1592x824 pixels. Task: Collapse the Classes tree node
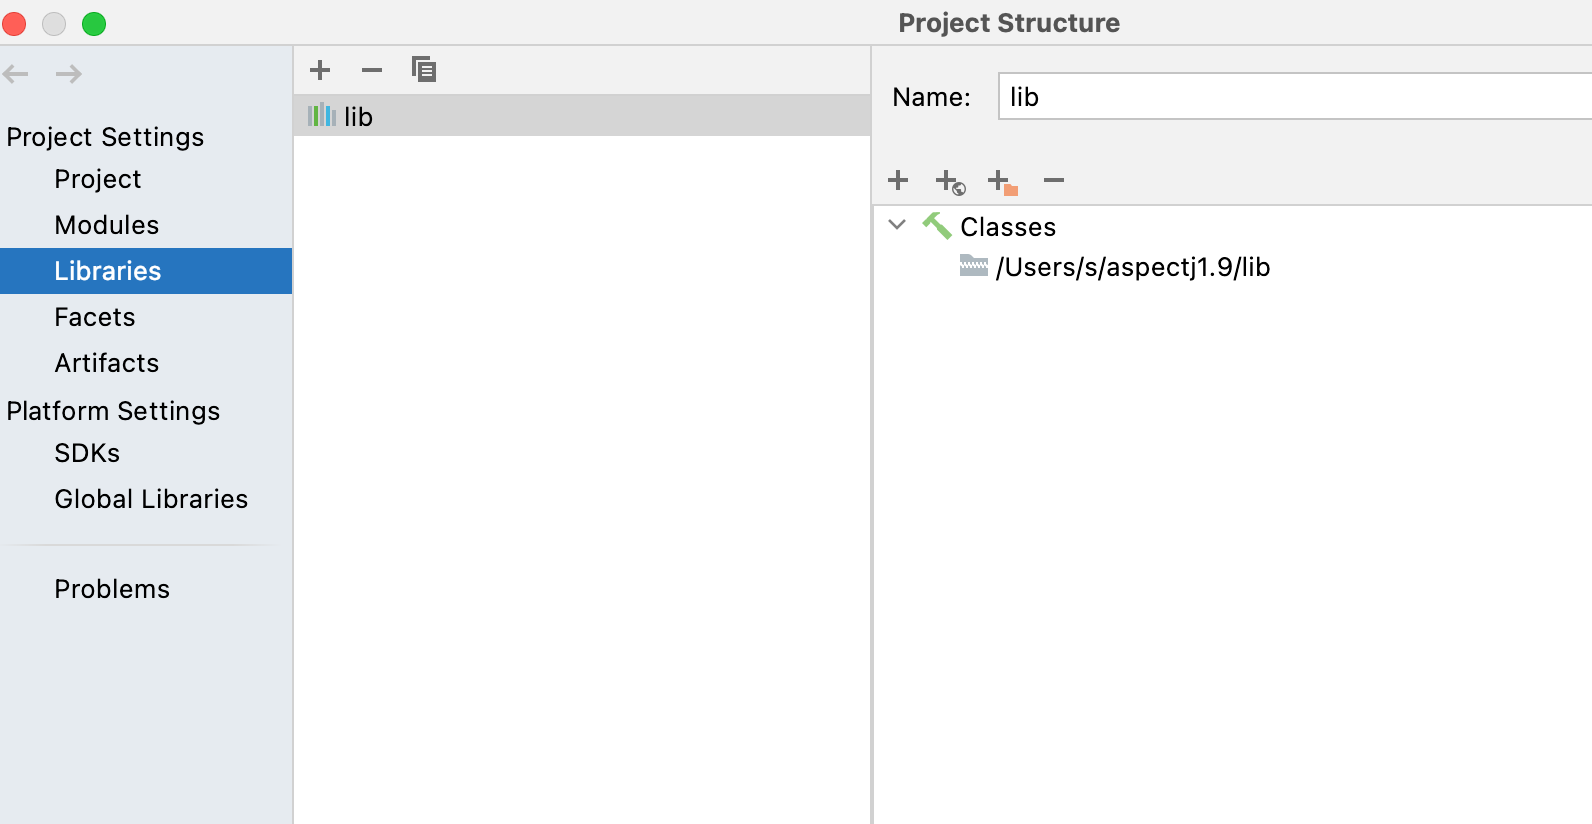[x=897, y=225]
